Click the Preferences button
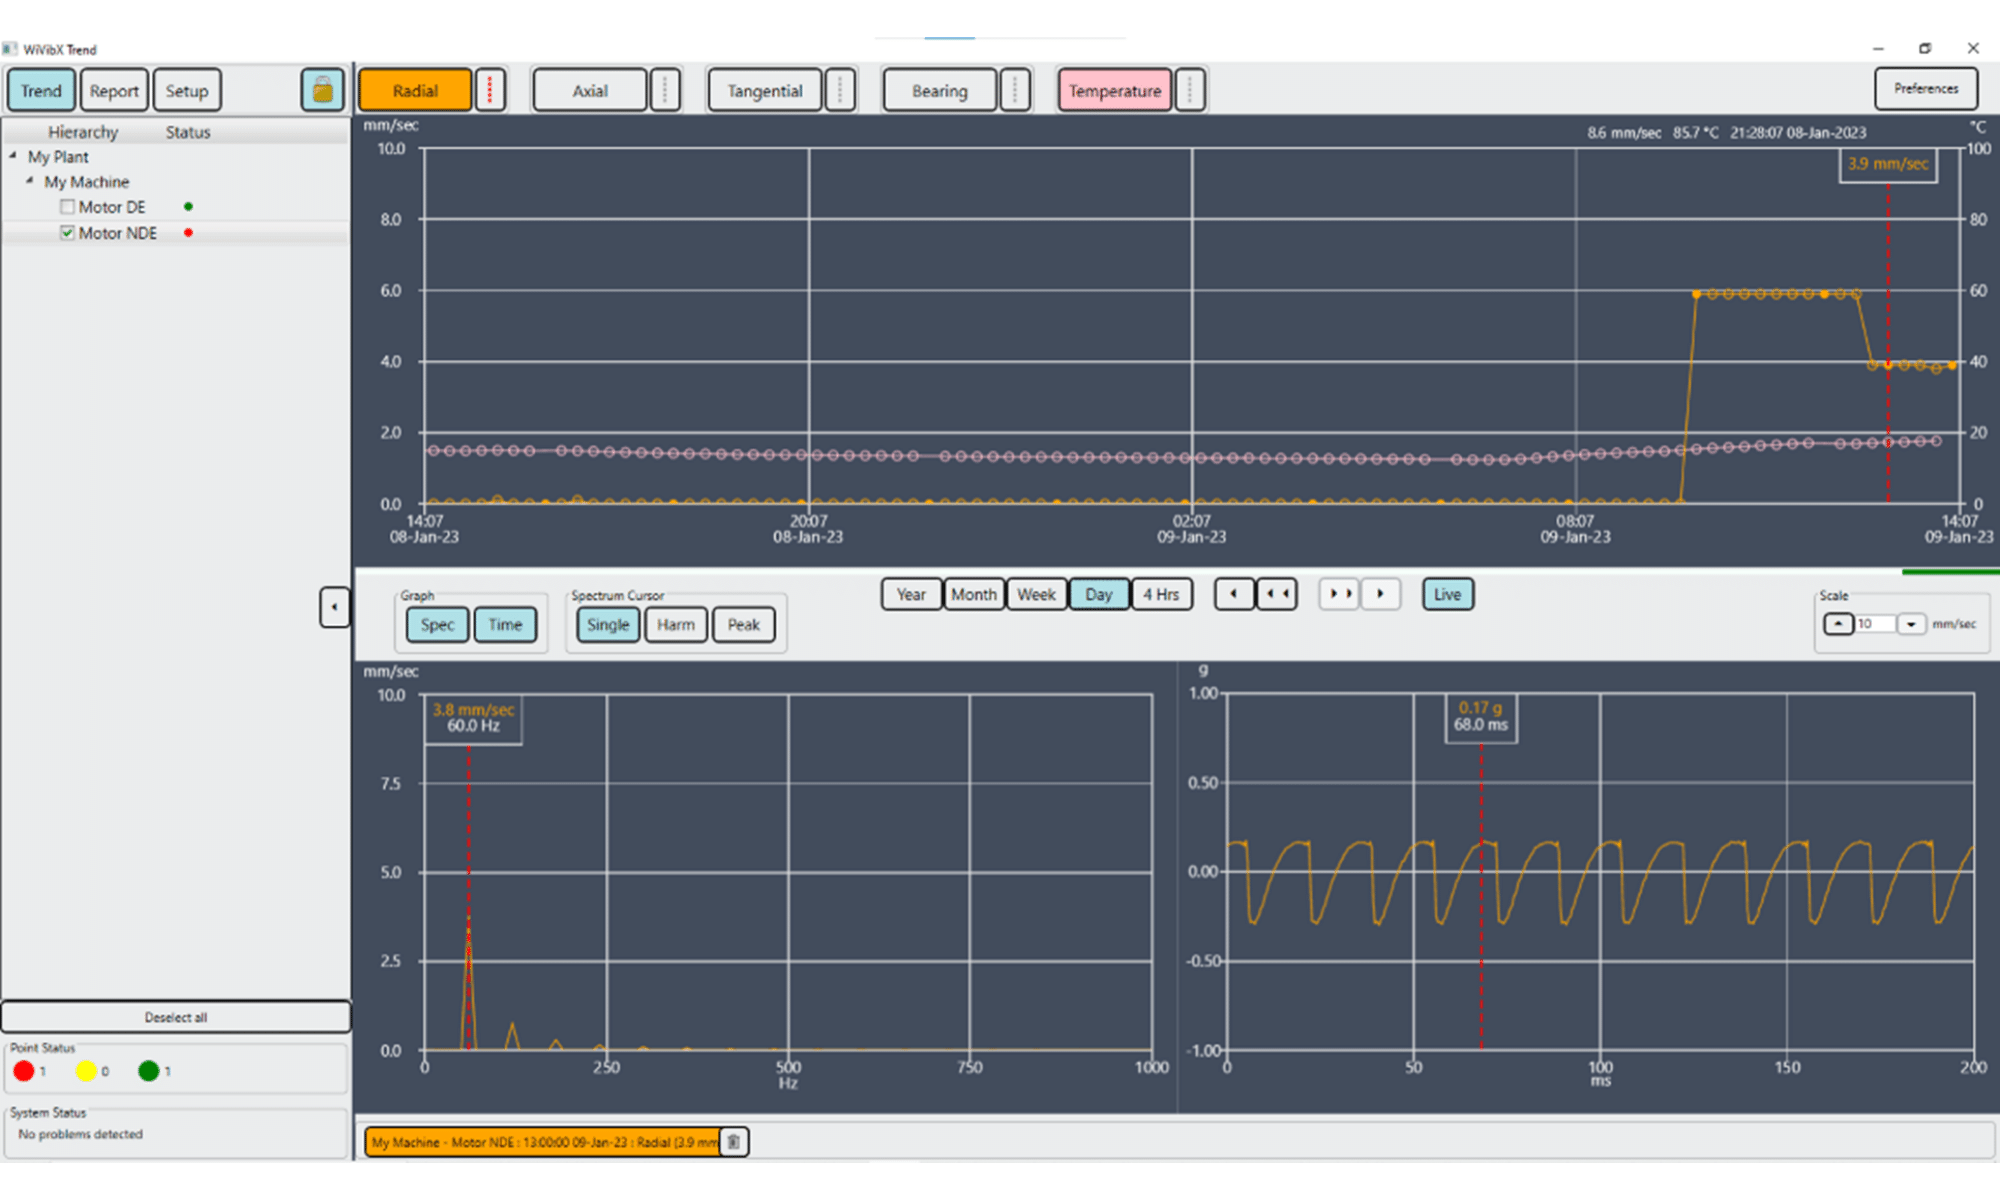Image resolution: width=2000 pixels, height=1200 pixels. click(x=1925, y=89)
